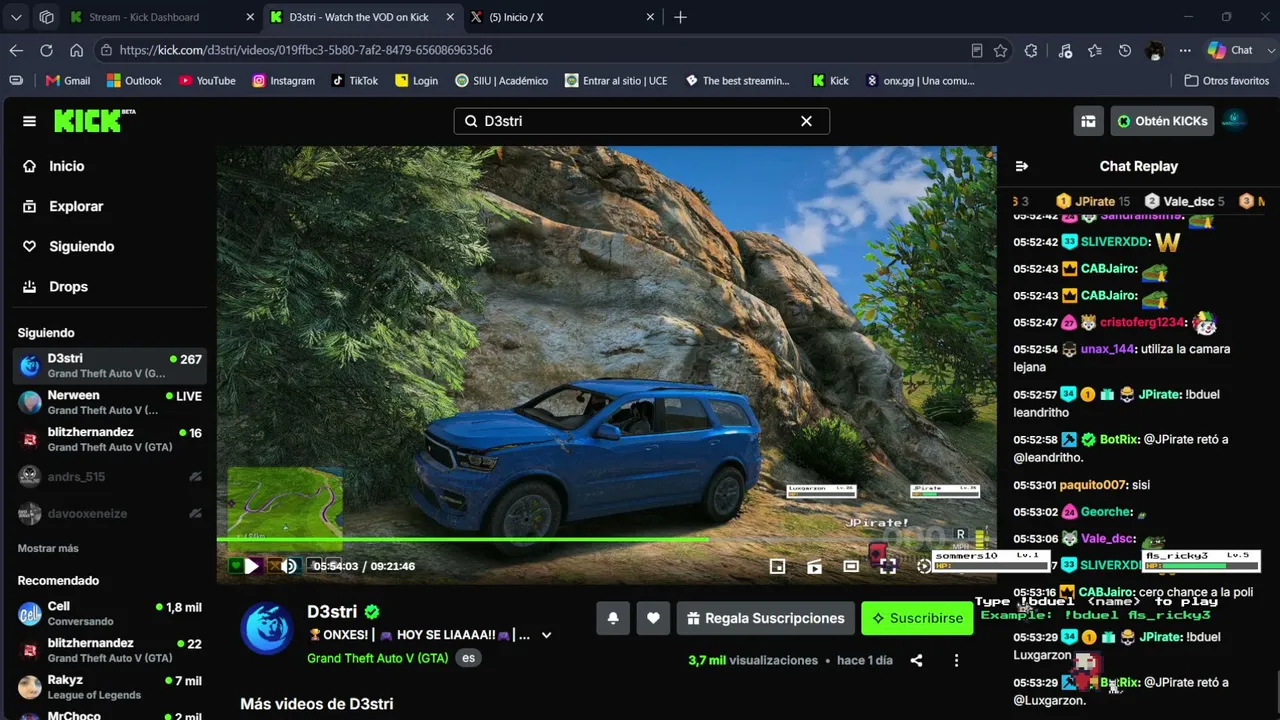Open TikTok bookmark
The width and height of the screenshot is (1280, 720).
tap(355, 81)
